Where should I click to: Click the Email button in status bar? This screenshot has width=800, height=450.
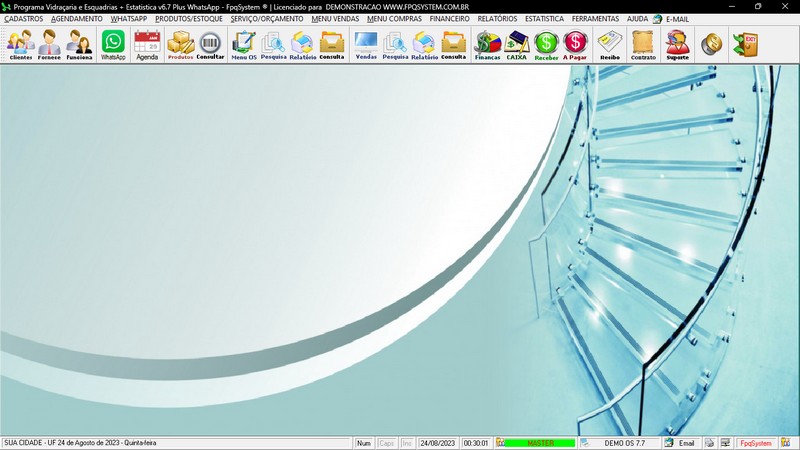686,443
